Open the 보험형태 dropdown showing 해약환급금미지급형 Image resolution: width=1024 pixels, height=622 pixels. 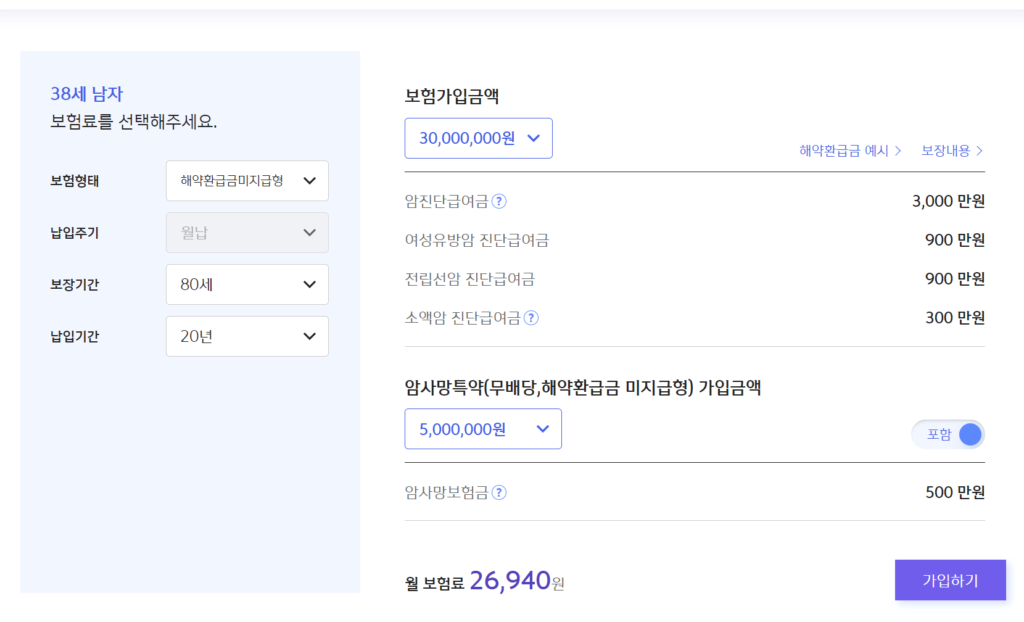tap(247, 181)
